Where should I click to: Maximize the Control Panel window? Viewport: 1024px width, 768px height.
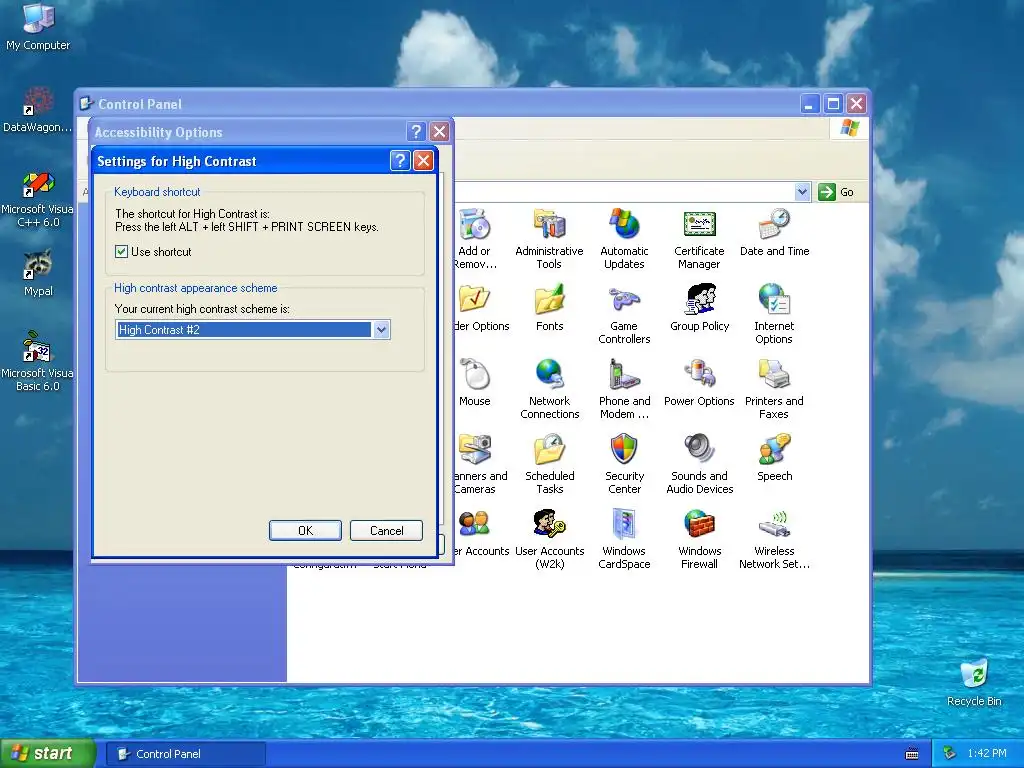(833, 104)
